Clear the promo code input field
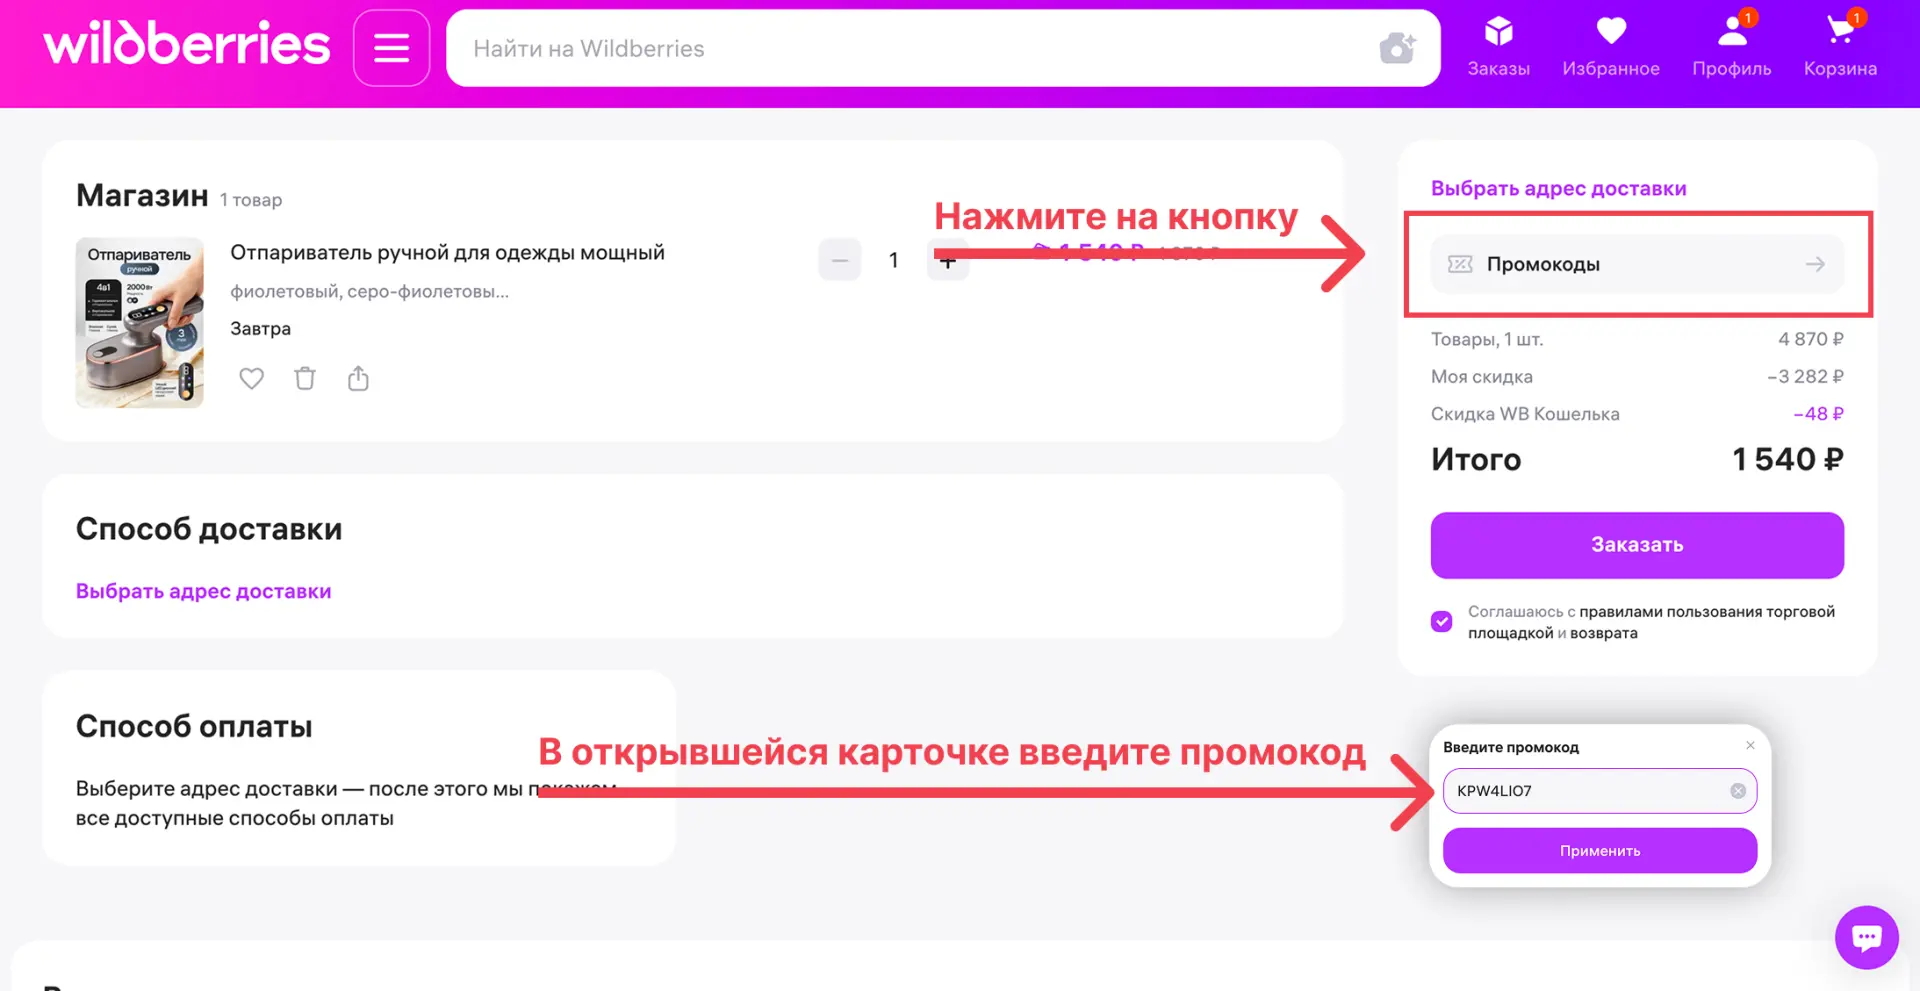This screenshot has height=991, width=1920. [1738, 791]
